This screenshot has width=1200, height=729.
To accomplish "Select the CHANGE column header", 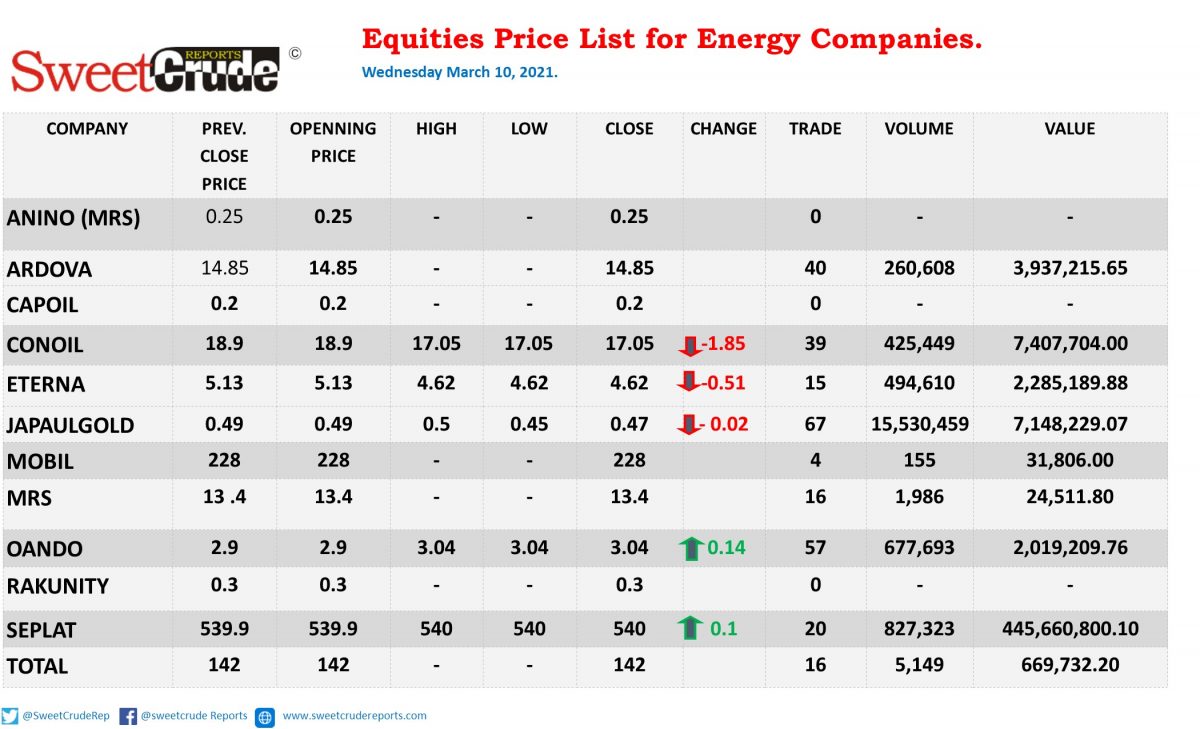I will click(723, 129).
